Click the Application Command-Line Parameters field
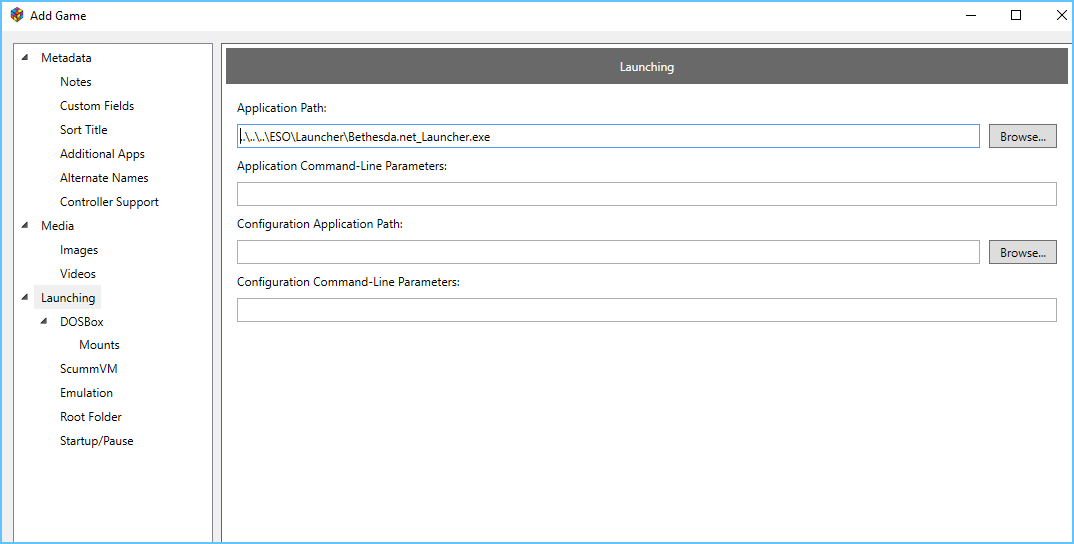 point(647,194)
